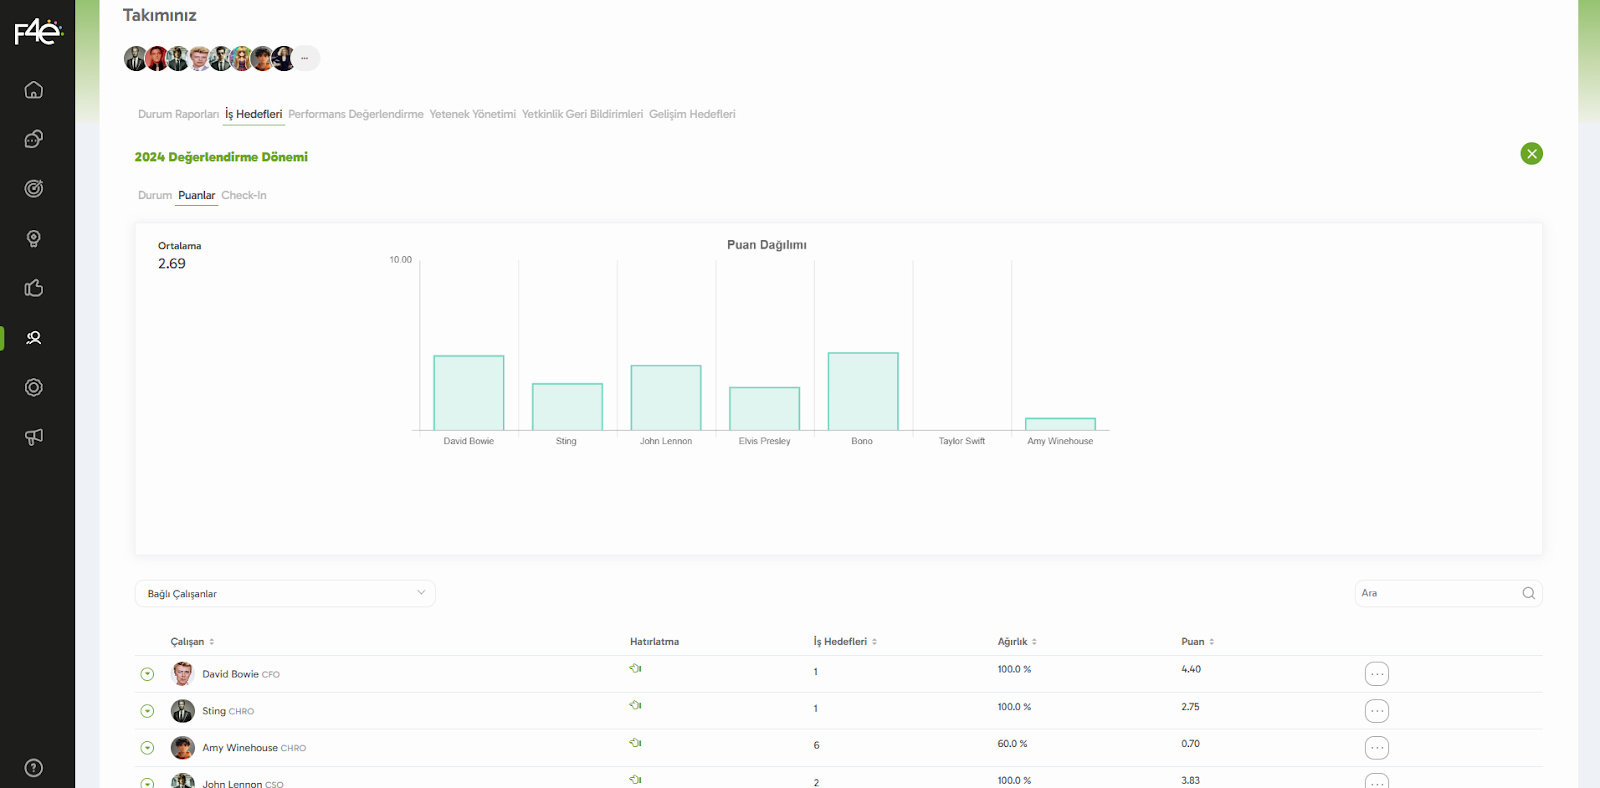This screenshot has height=788, width=1600.
Task: Click the megaphone announcements sidebar icon
Action: point(34,437)
